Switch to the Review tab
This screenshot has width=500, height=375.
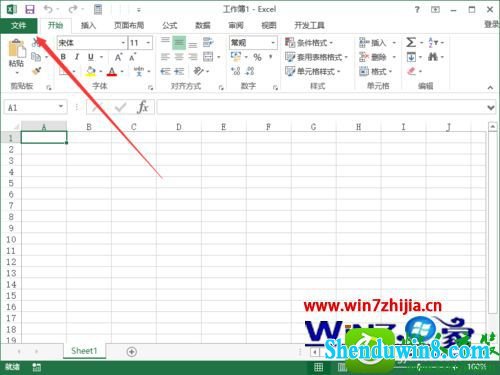[x=236, y=25]
